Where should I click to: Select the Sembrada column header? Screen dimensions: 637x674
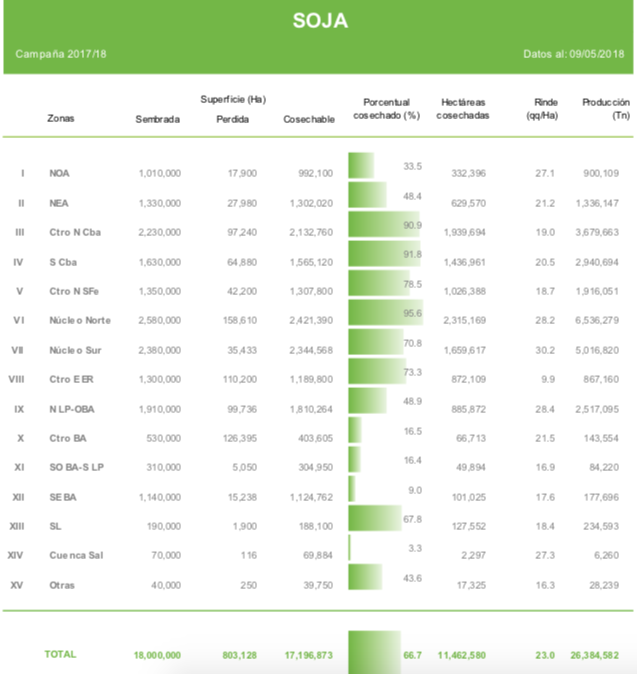(158, 120)
